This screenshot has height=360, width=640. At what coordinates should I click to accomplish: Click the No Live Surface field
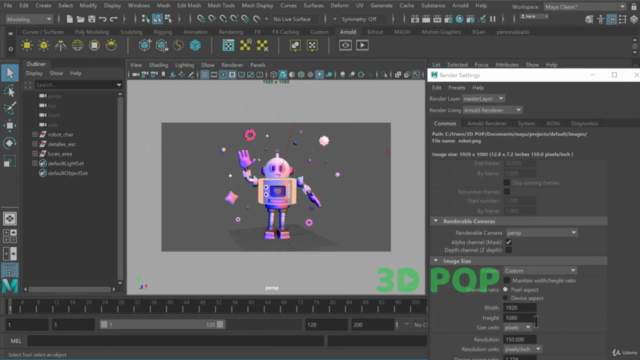[x=292, y=19]
